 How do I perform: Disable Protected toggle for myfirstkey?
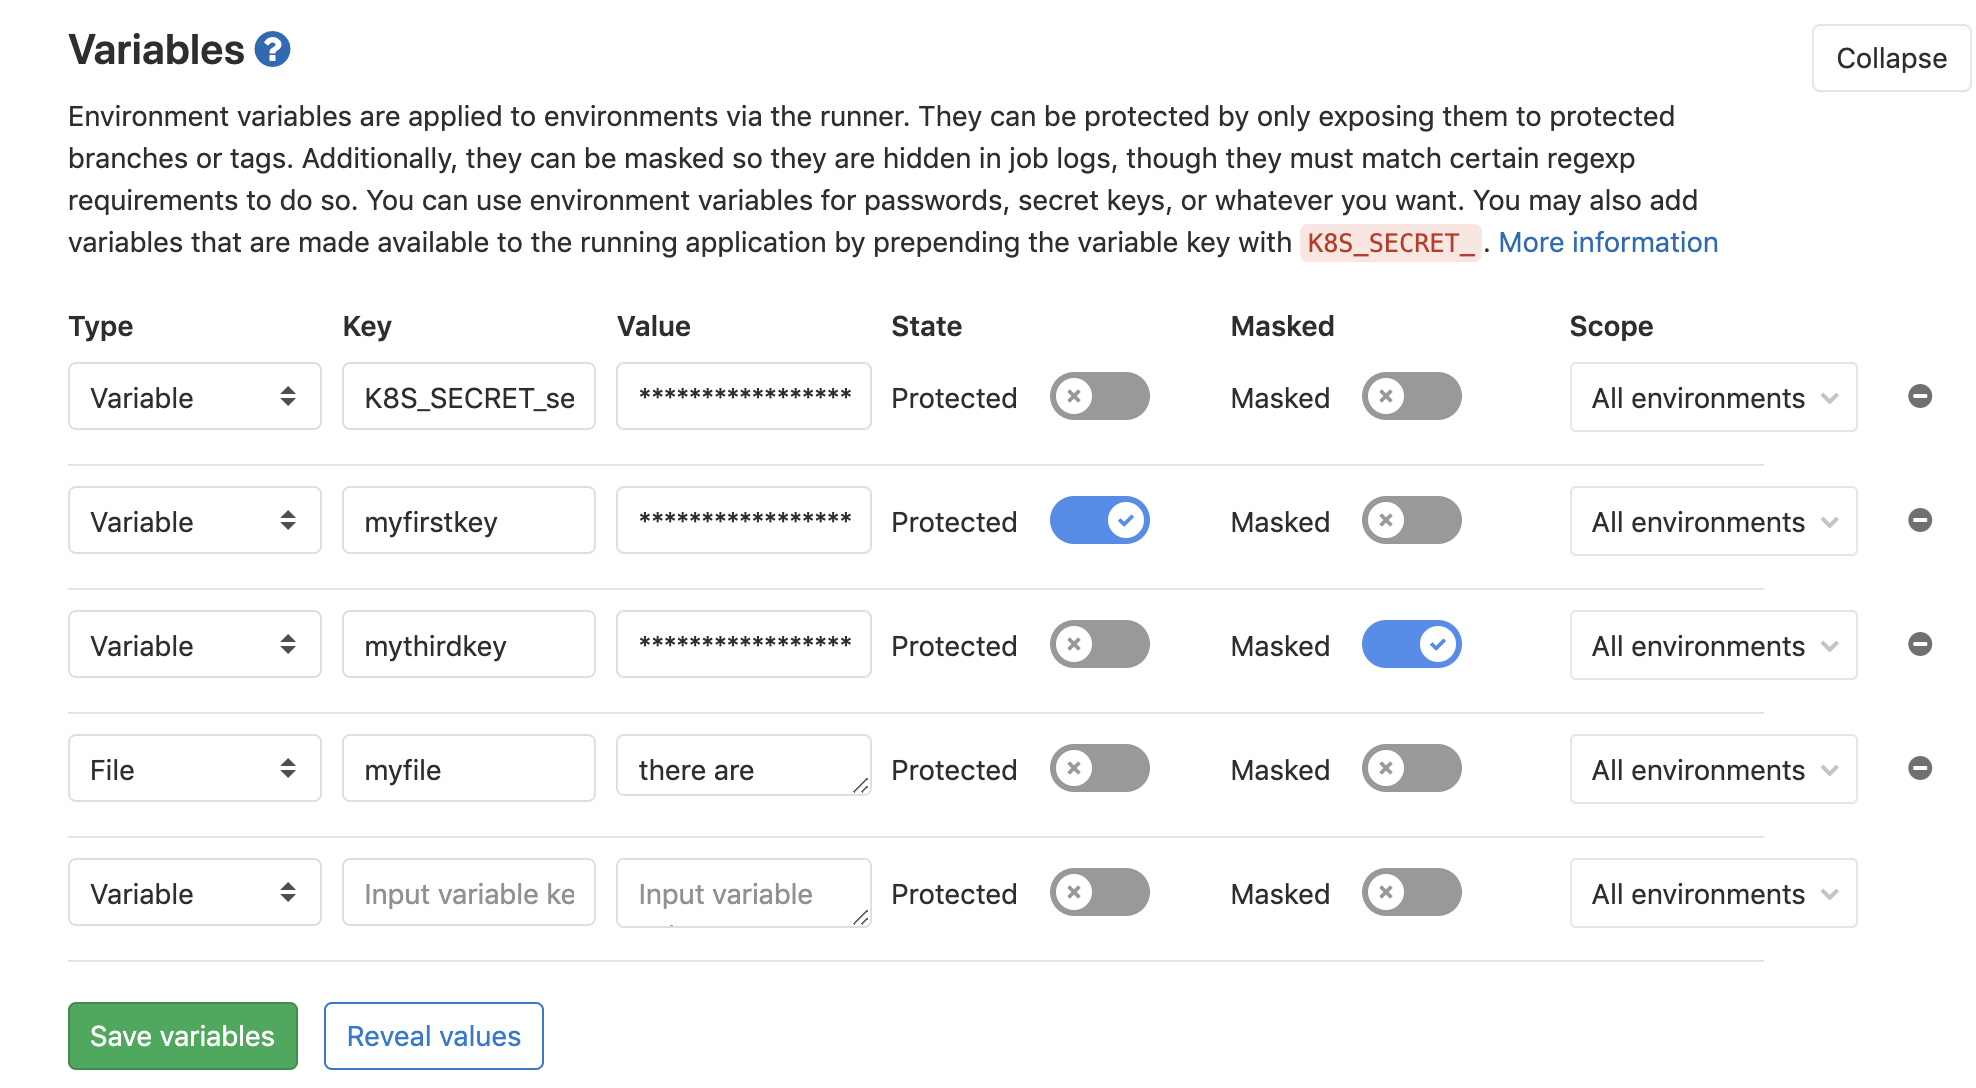click(x=1099, y=520)
